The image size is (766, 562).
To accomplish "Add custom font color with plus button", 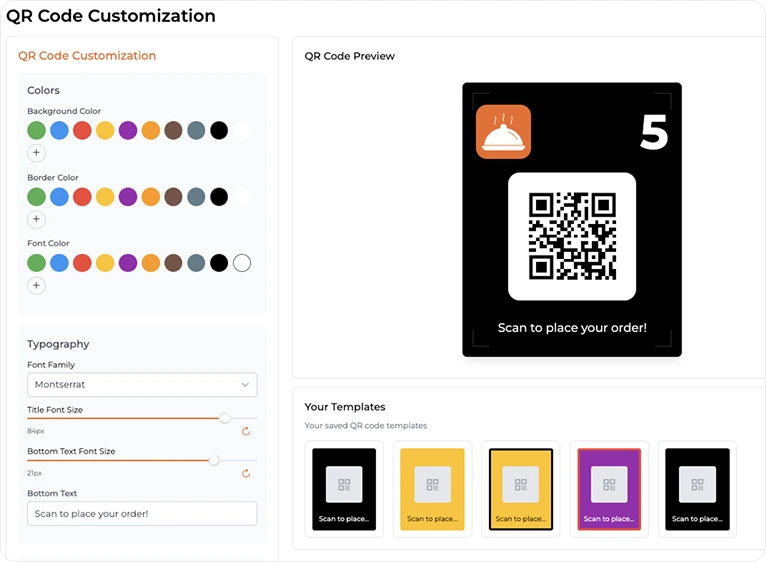I will pyautogui.click(x=36, y=285).
